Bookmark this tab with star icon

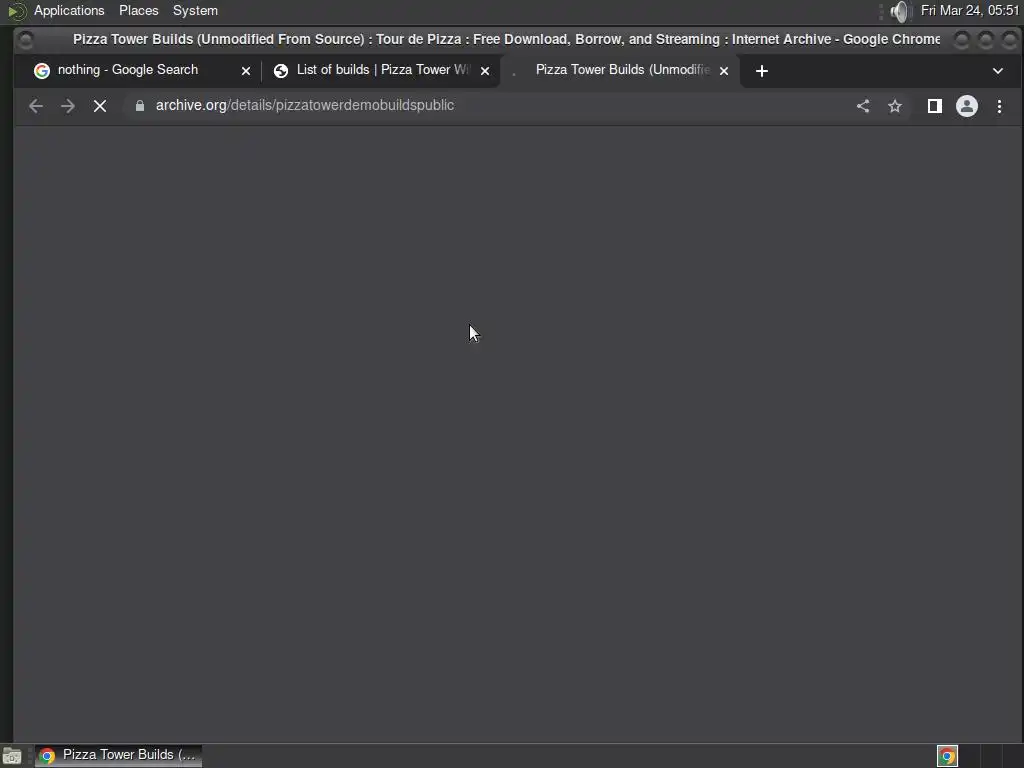[895, 106]
